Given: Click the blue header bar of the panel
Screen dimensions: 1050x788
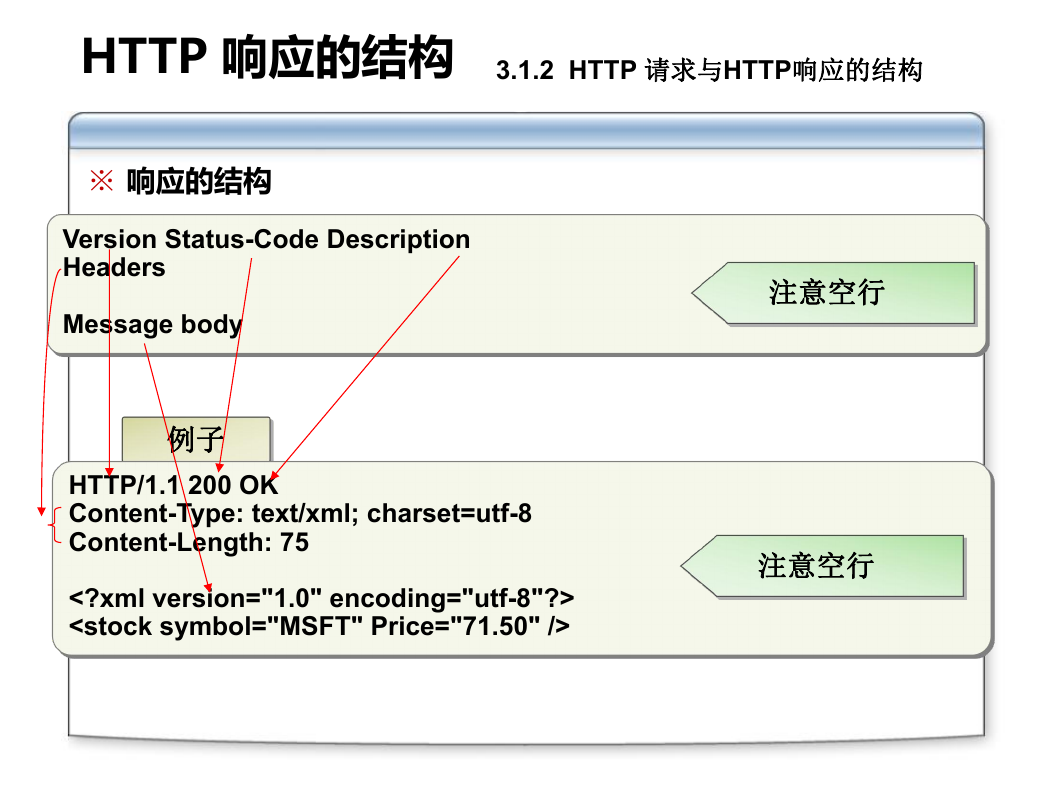Looking at the screenshot, I should click(x=526, y=131).
